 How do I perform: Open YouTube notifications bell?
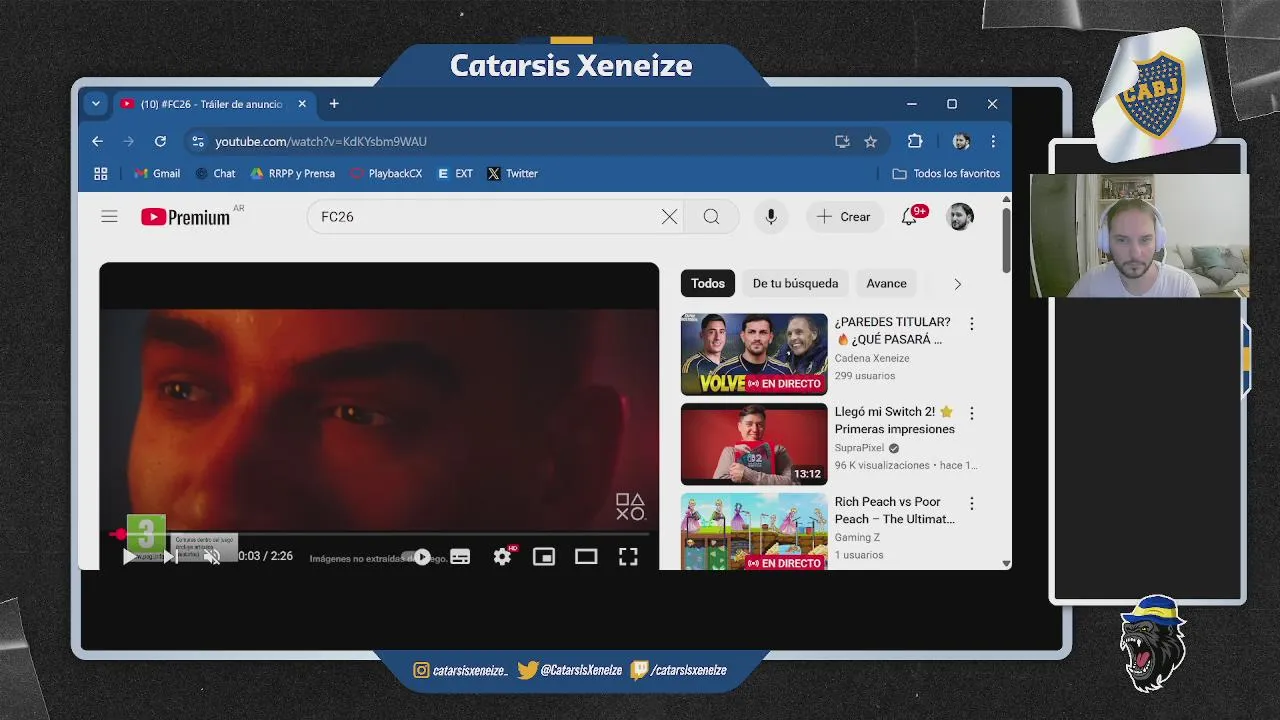(910, 217)
